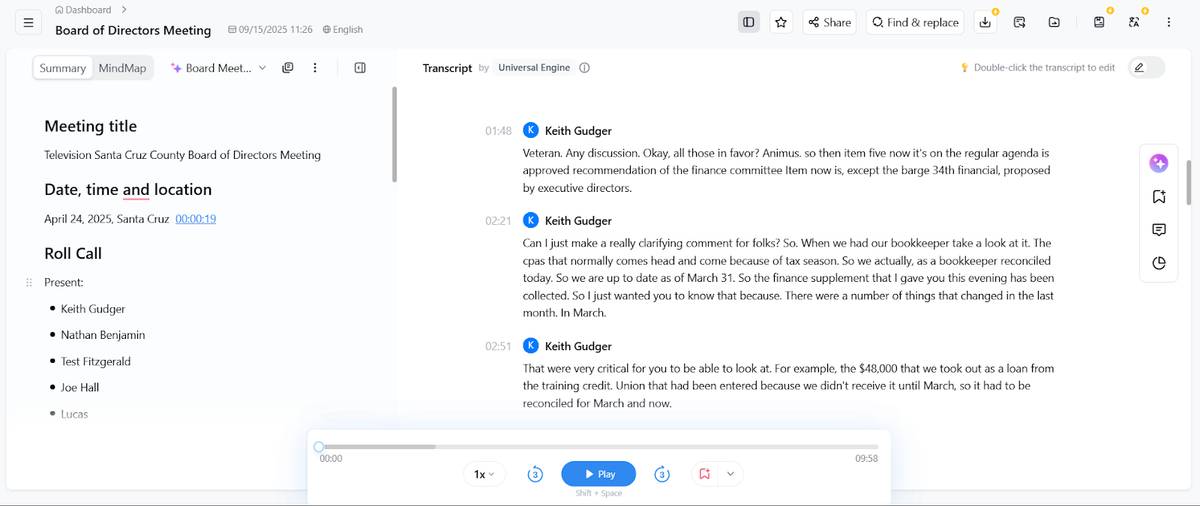Expand the bookmark options chevron in player
Image resolution: width=1200 pixels, height=506 pixels.
coord(731,474)
